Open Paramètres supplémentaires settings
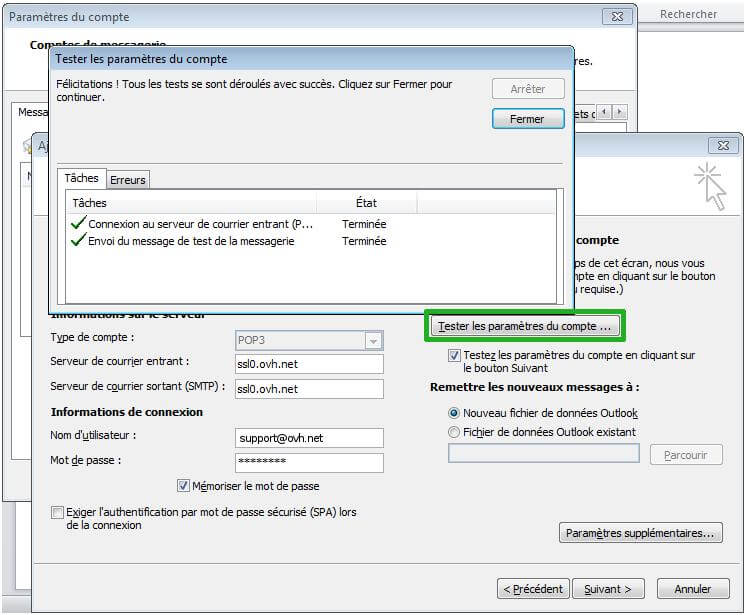The height and width of the screenshot is (615, 745). click(x=640, y=533)
